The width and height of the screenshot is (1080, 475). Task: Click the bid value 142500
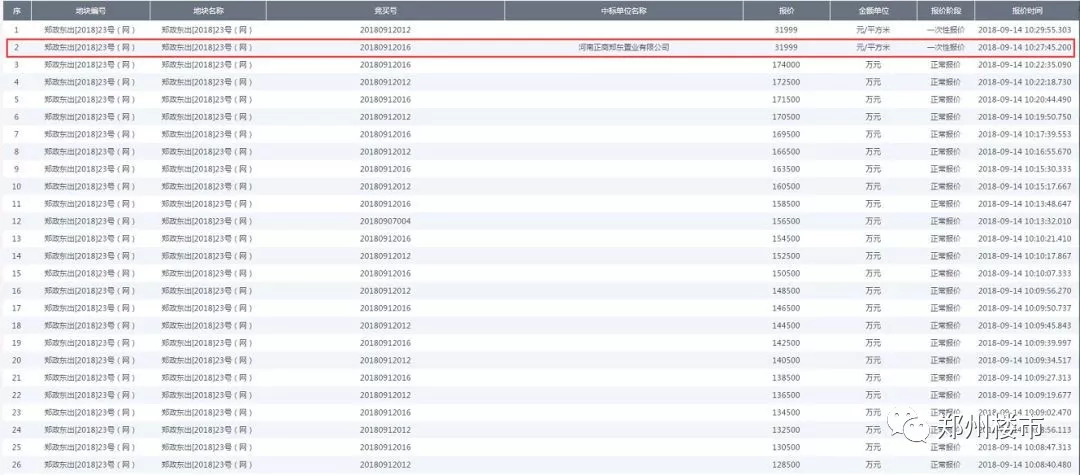[x=786, y=343]
